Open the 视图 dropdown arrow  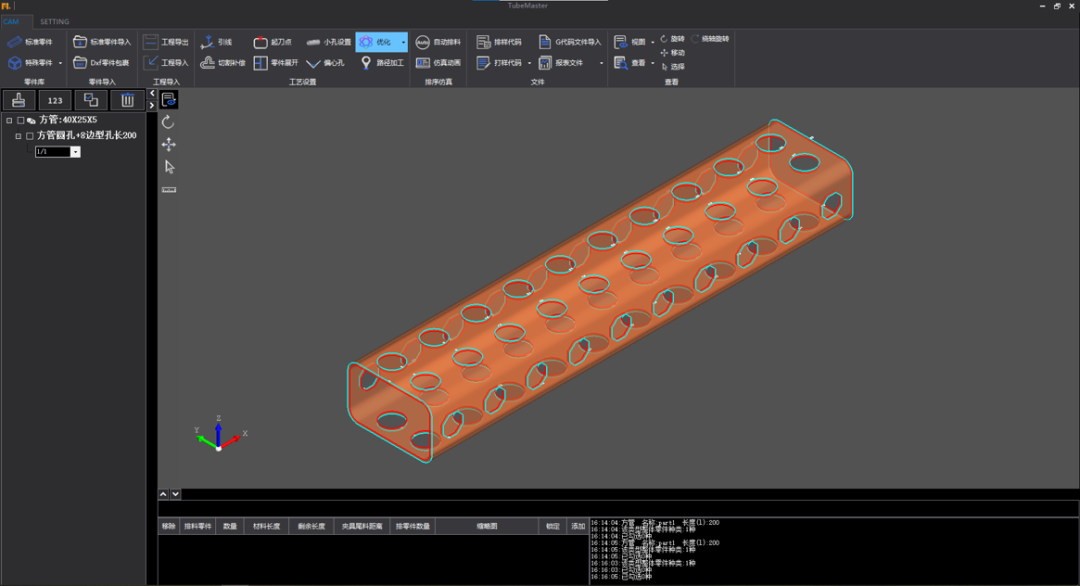pyautogui.click(x=652, y=42)
